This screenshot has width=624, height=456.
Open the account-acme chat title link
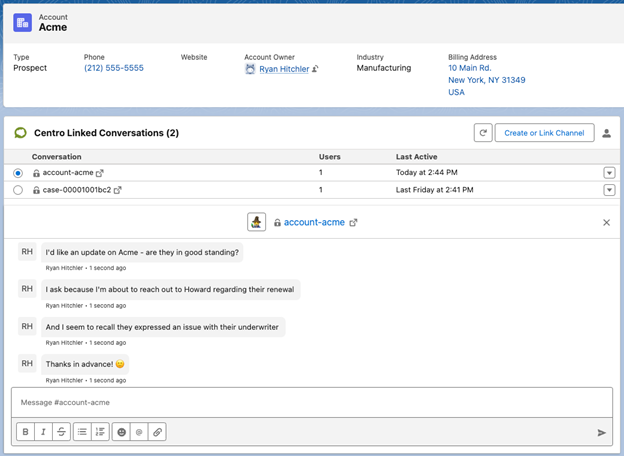click(314, 222)
